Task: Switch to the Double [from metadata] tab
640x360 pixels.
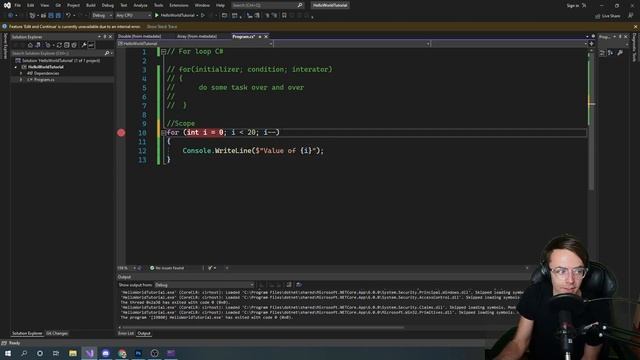Action: 140,36
